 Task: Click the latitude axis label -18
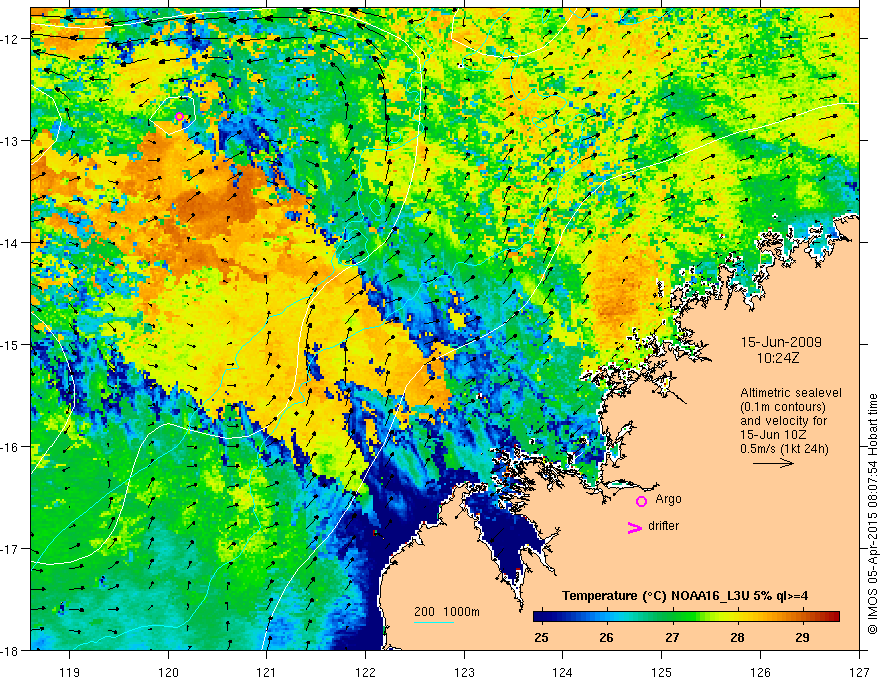pos(11,651)
